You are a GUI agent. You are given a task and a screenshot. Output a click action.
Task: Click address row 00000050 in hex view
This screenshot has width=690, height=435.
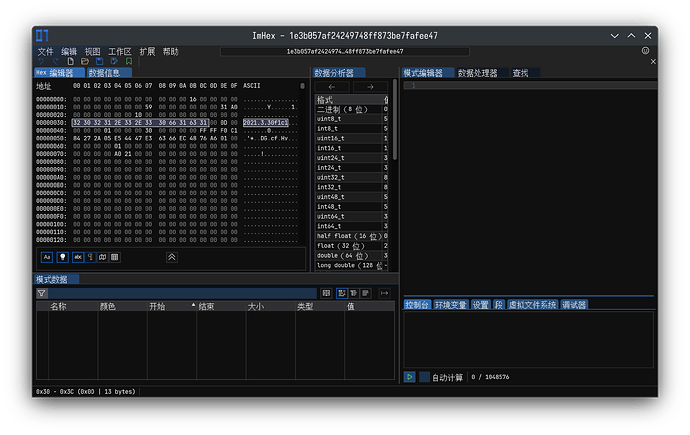point(51,139)
